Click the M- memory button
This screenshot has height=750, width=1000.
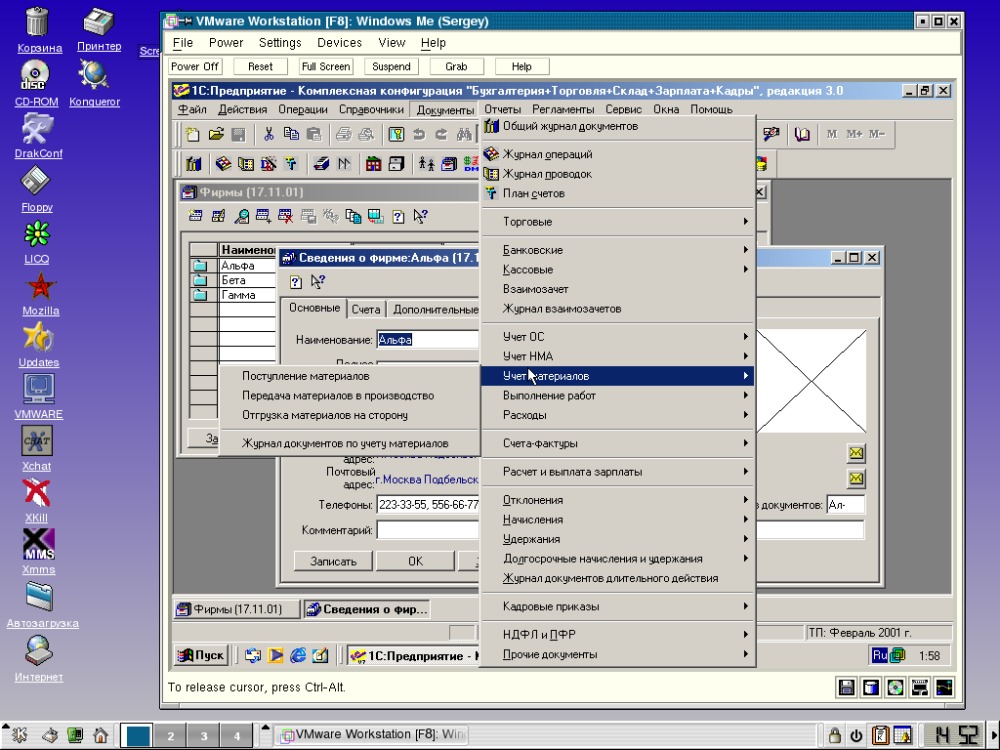click(x=876, y=134)
